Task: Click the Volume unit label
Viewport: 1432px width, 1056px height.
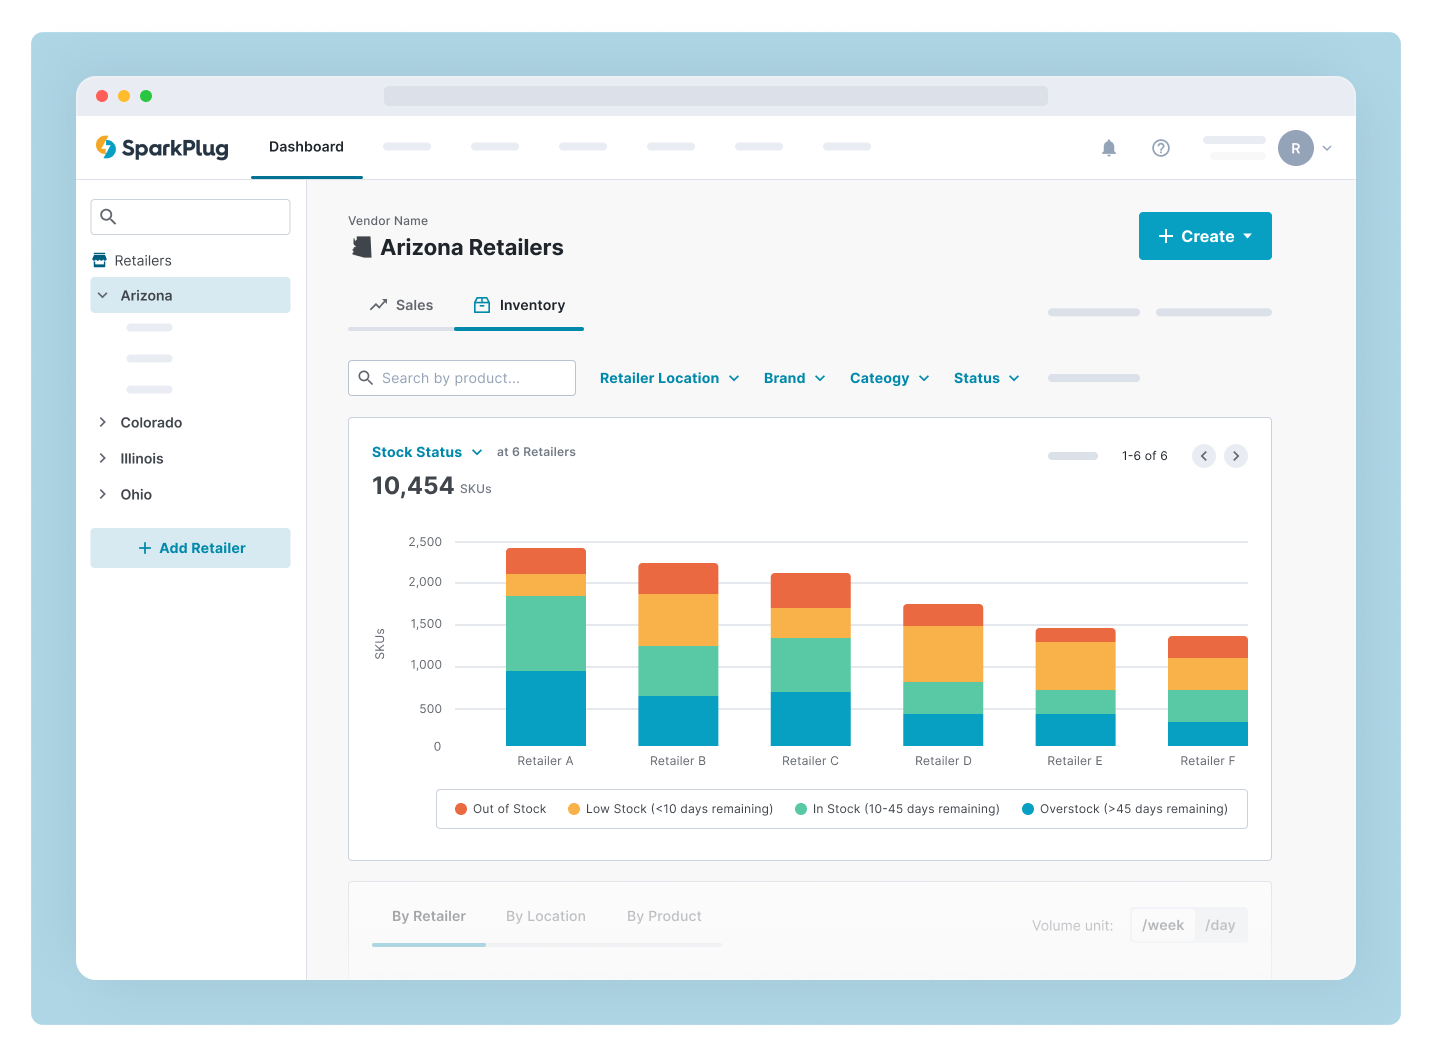Action: [1072, 926]
